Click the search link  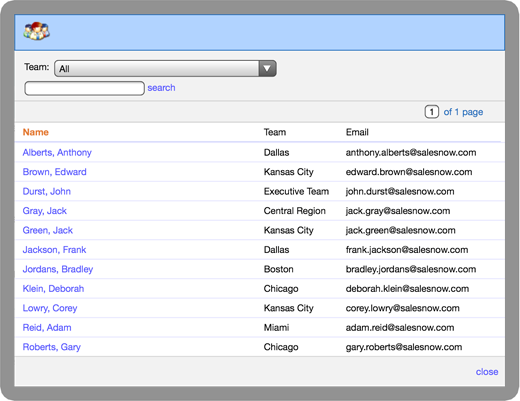pyautogui.click(x=161, y=88)
